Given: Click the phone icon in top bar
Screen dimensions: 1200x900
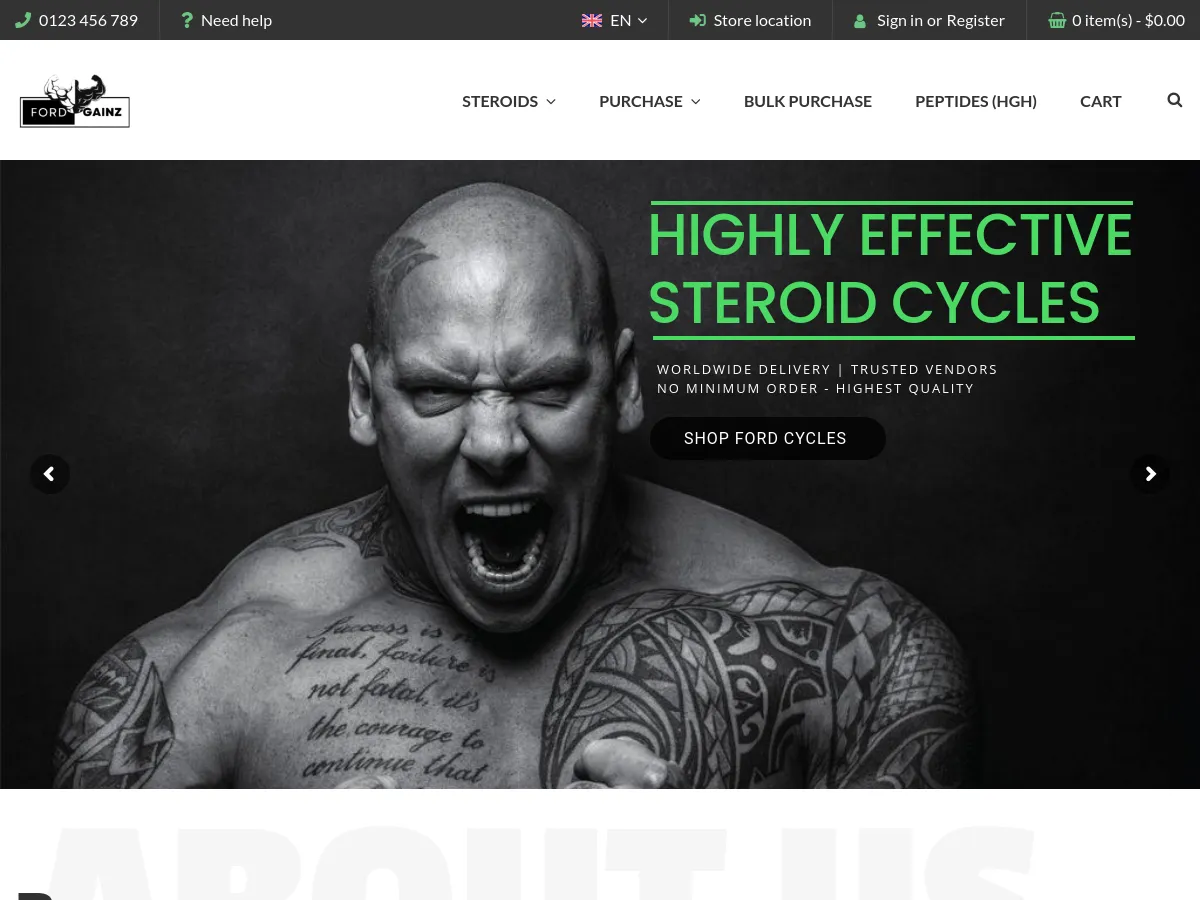Looking at the screenshot, I should [x=23, y=20].
